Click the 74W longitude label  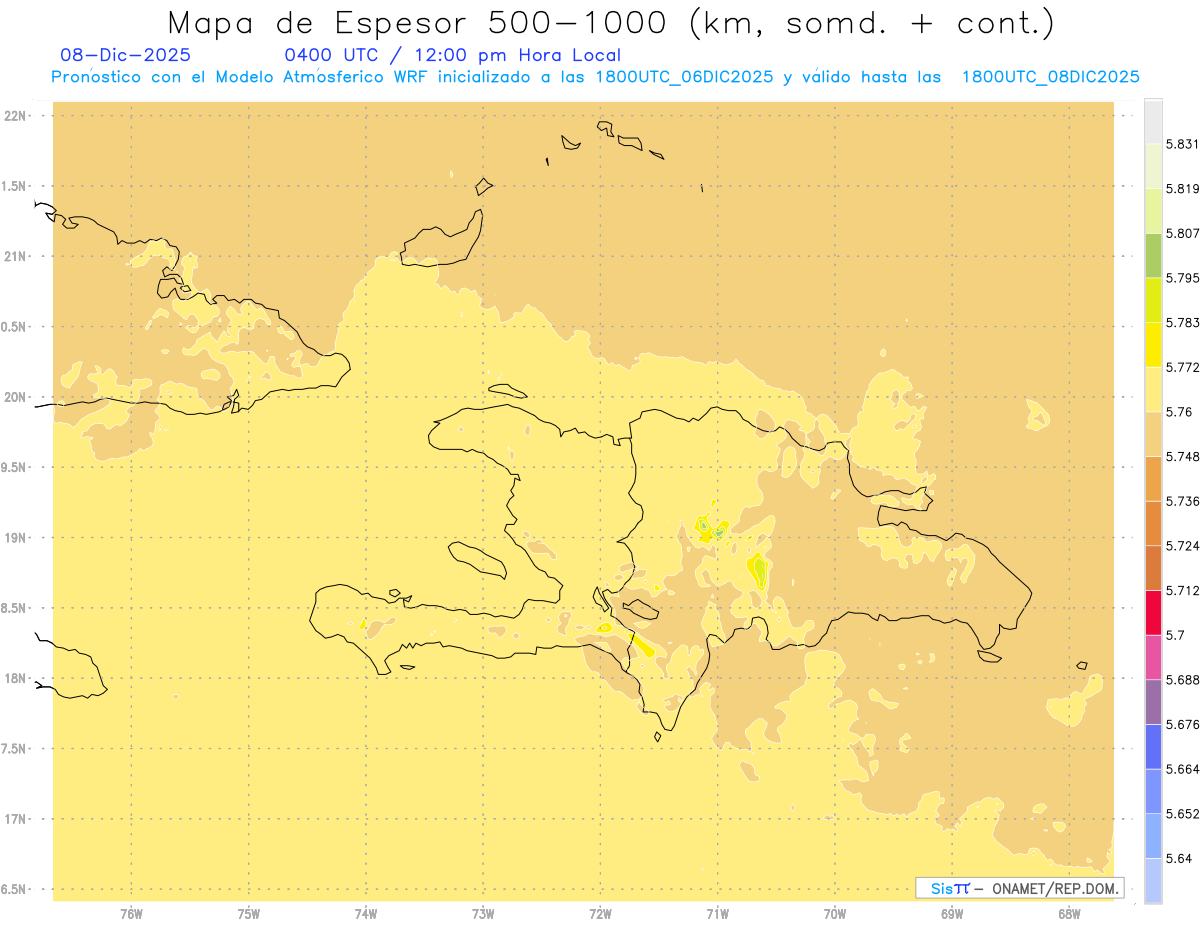(366, 914)
